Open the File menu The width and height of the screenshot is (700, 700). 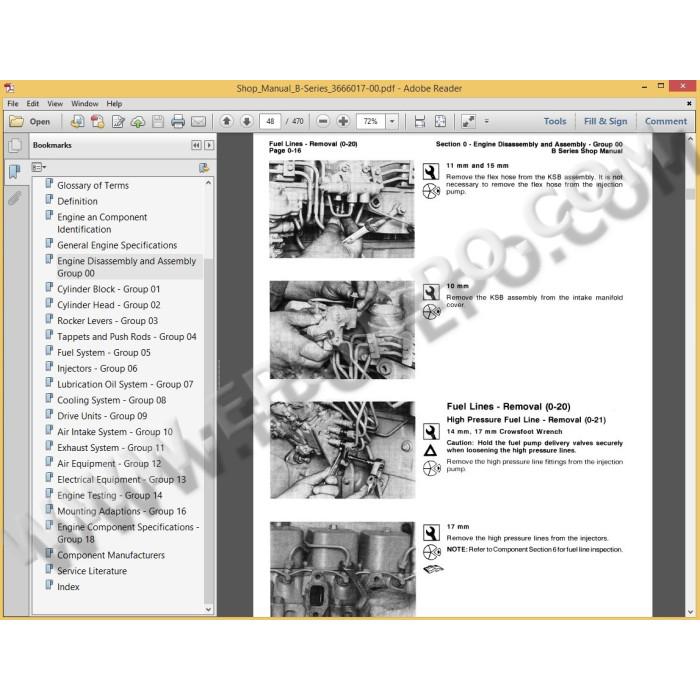13,104
